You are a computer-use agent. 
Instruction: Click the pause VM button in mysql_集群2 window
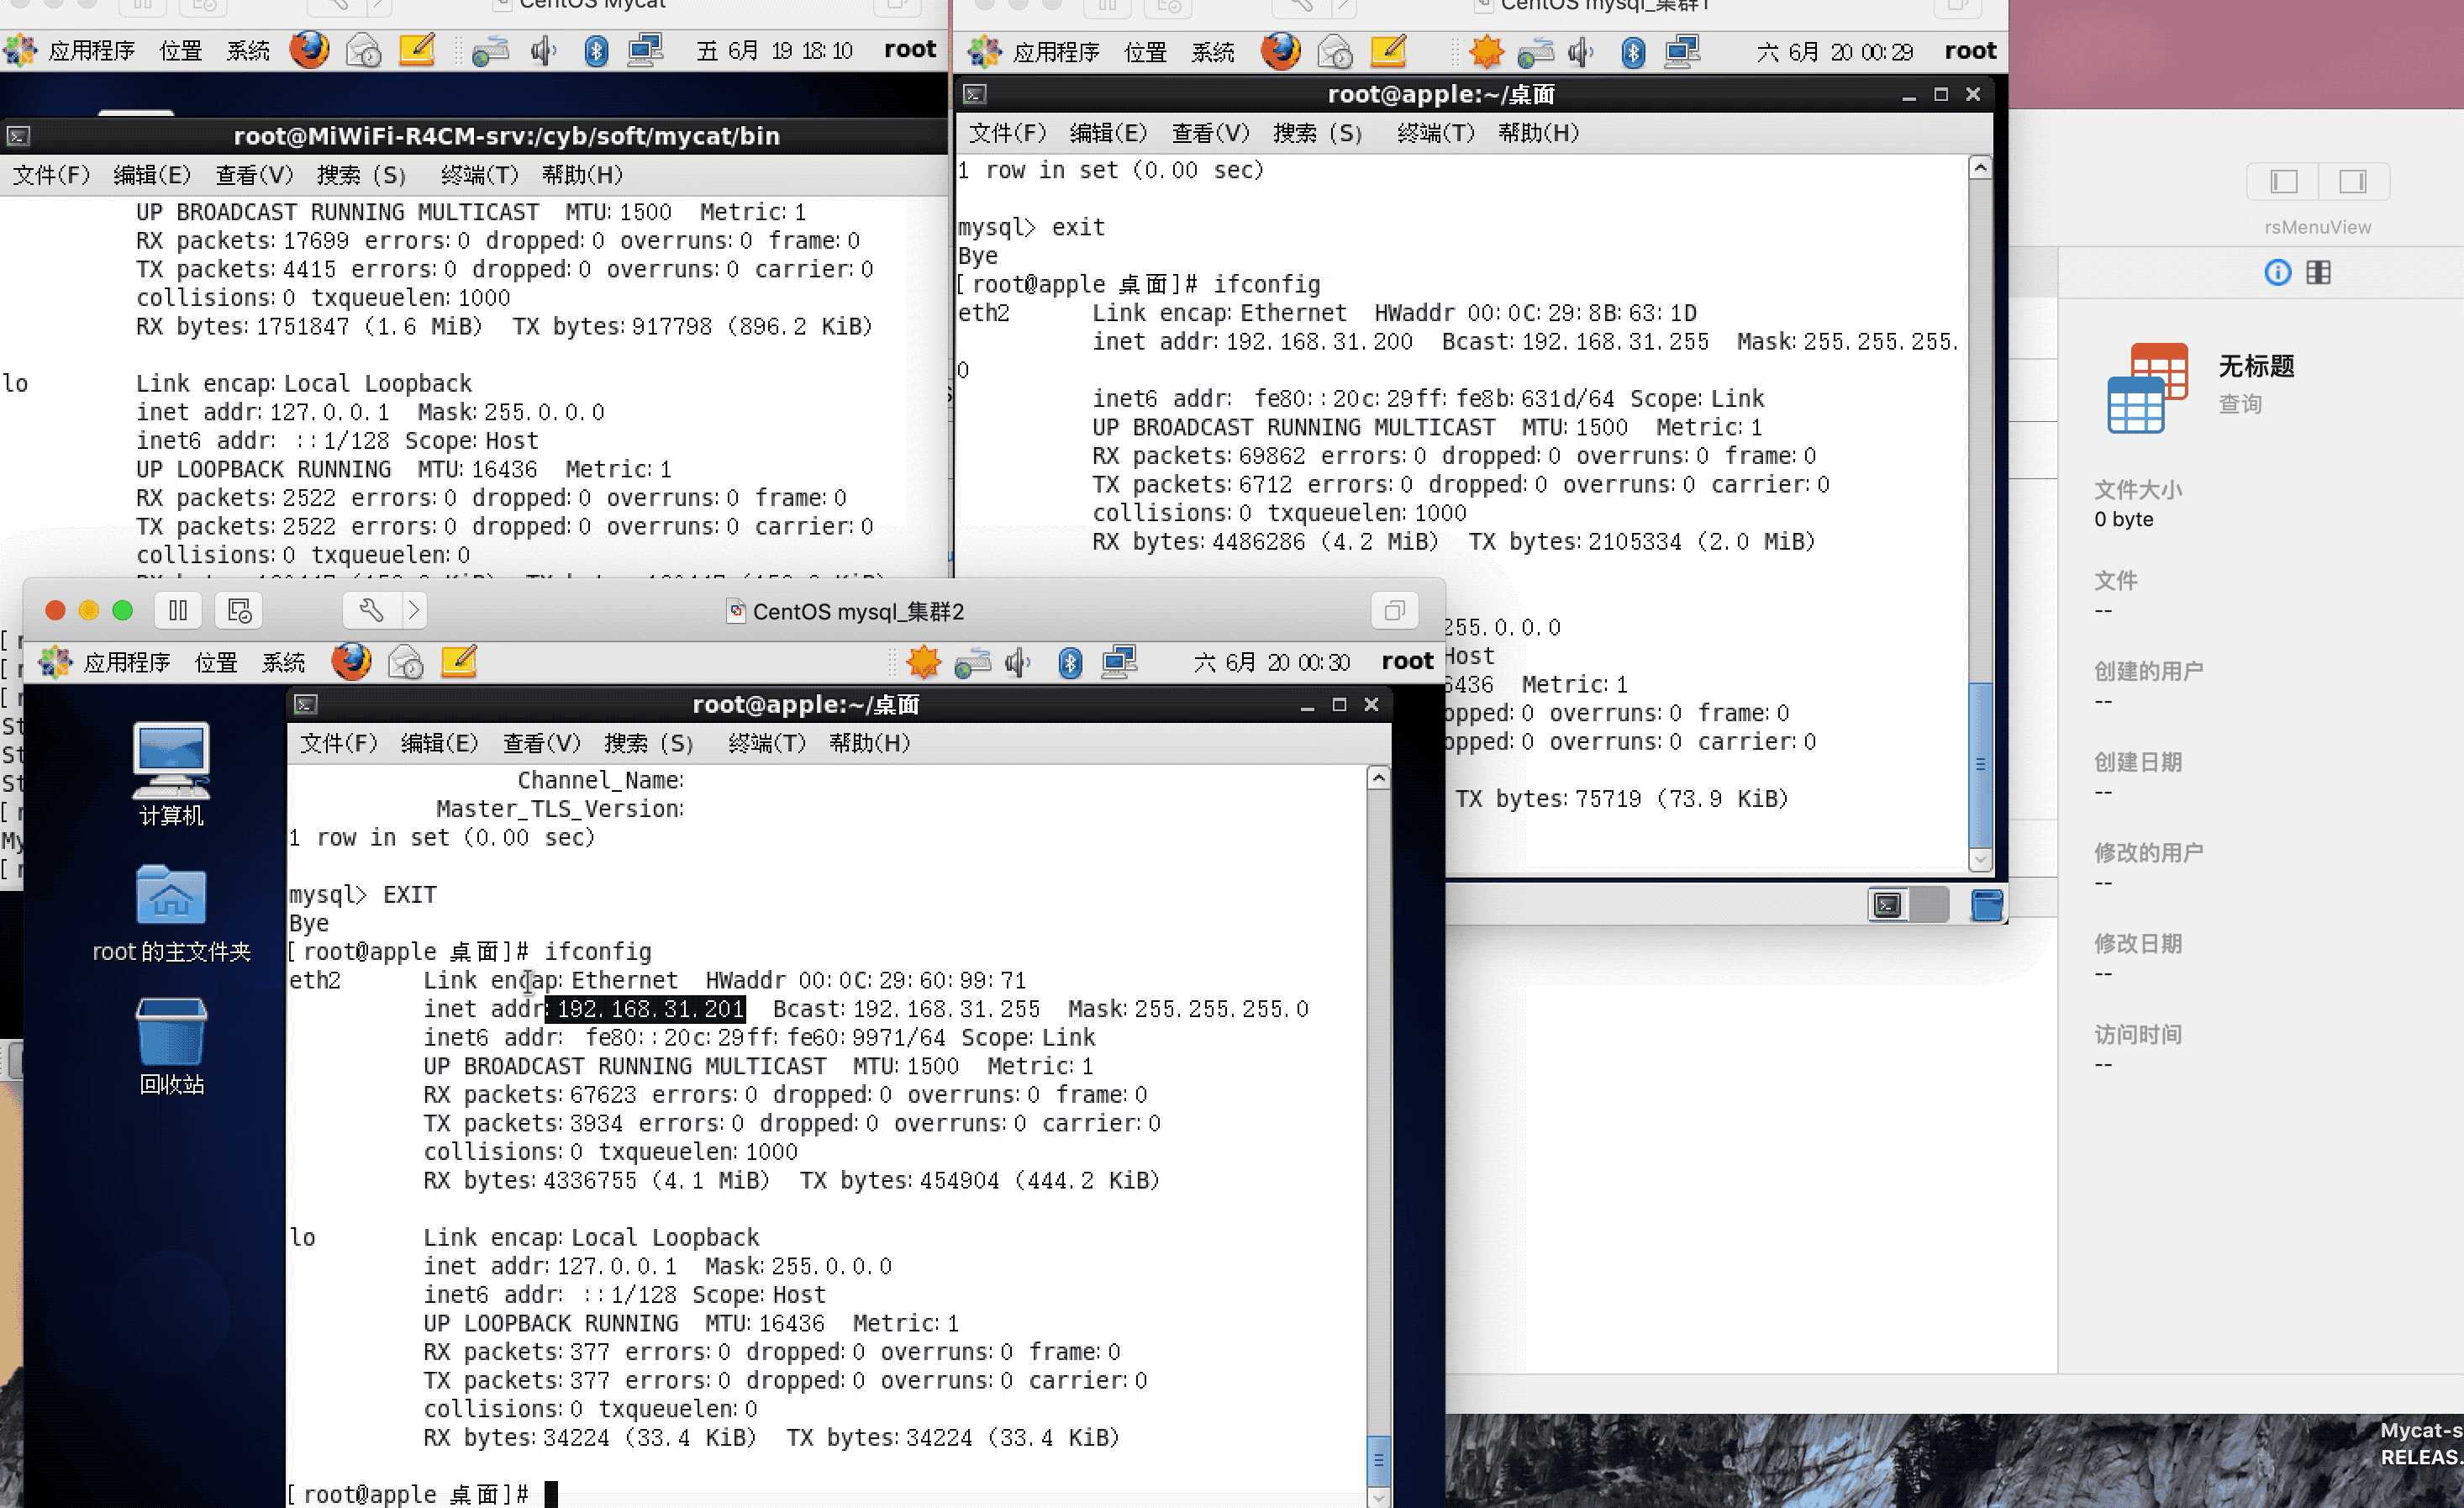tap(178, 610)
